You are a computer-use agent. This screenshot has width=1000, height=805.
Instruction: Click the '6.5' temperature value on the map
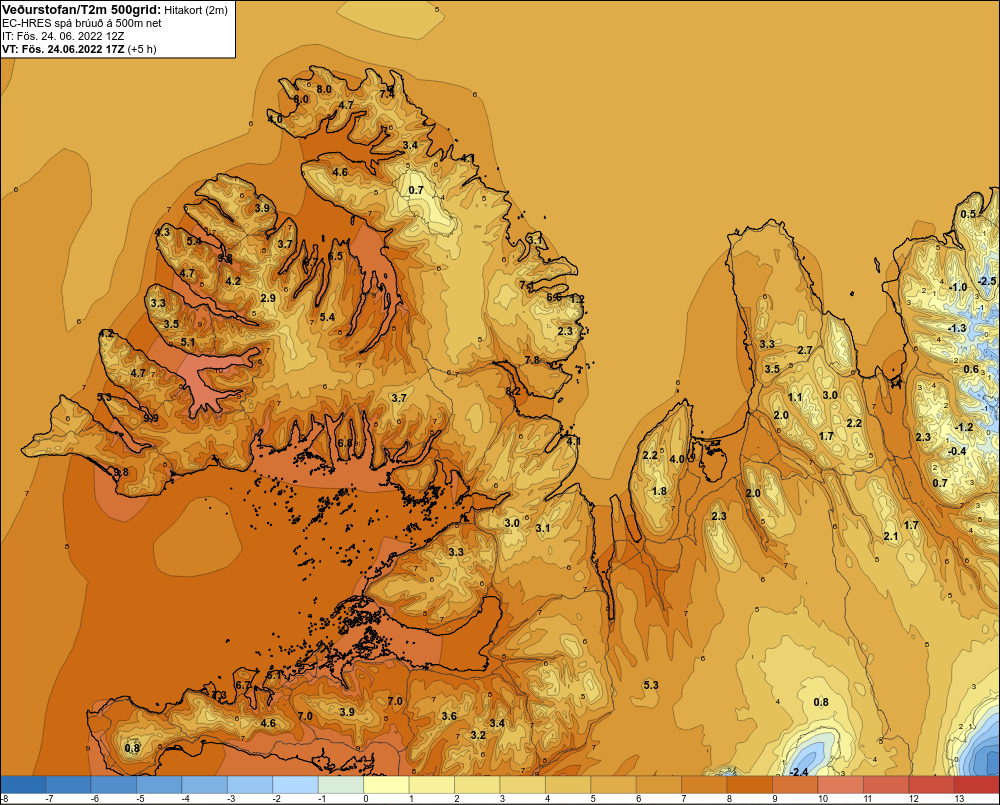(x=335, y=256)
